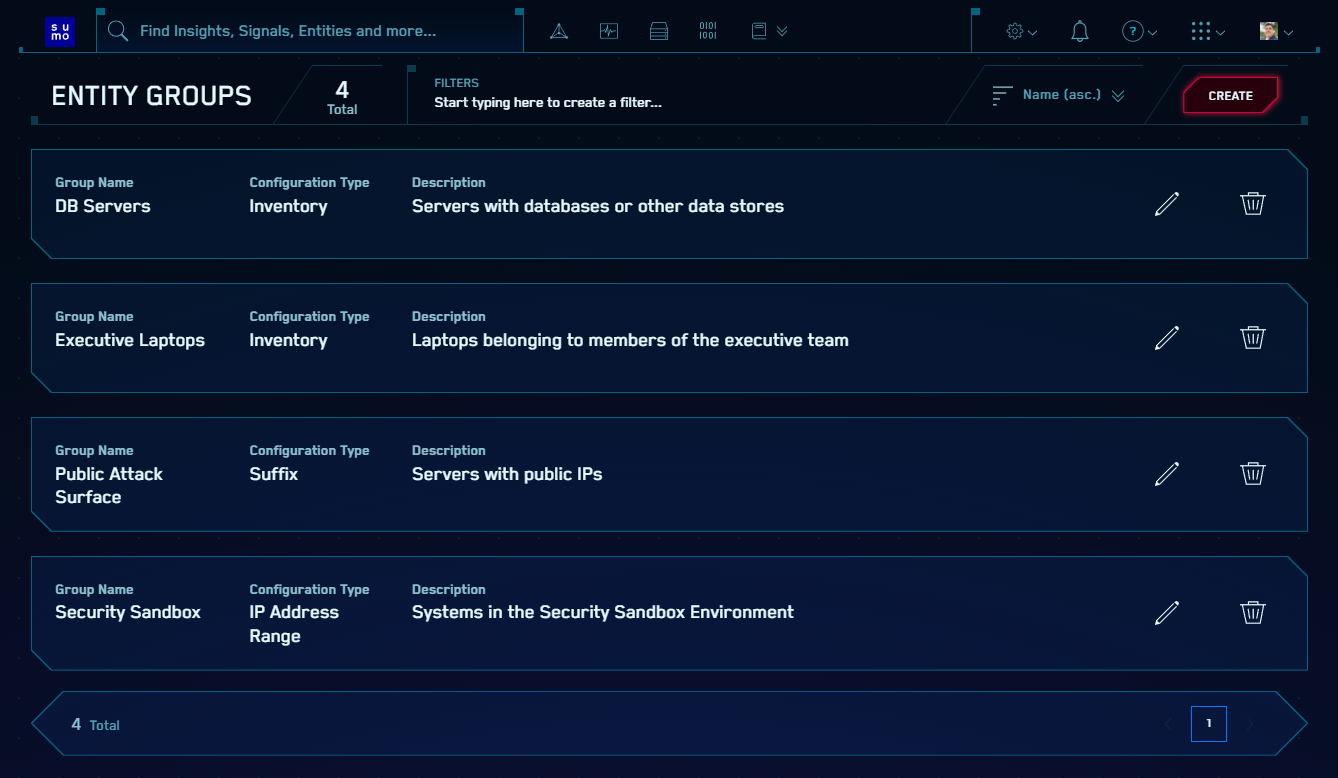Open the apps grid dropdown

point(1206,31)
